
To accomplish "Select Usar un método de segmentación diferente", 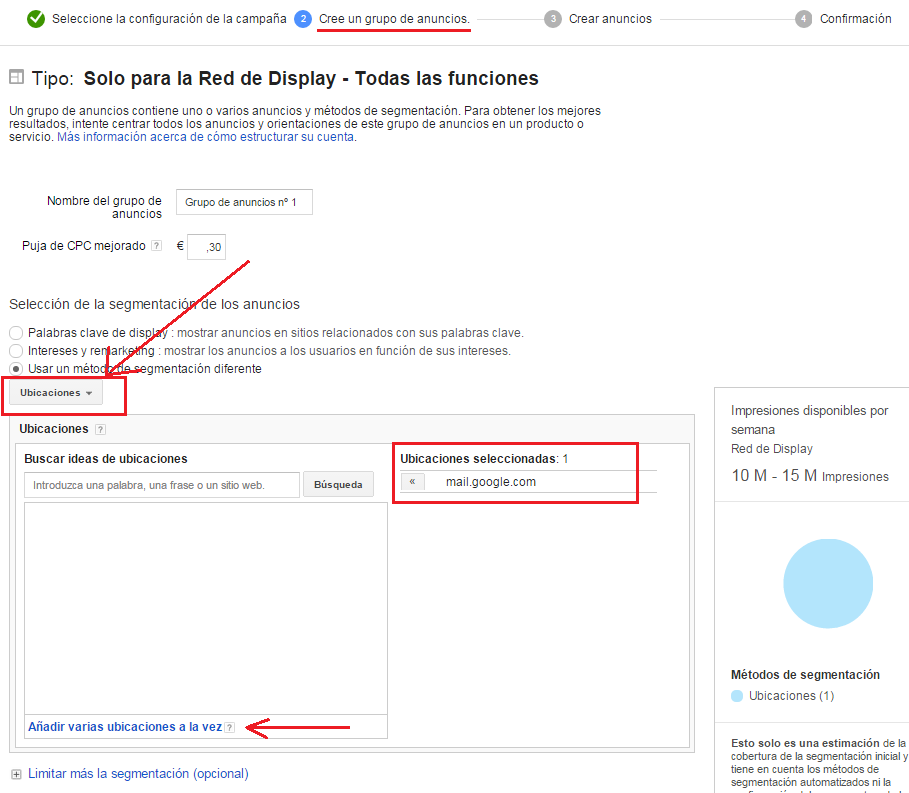I will (x=16, y=369).
